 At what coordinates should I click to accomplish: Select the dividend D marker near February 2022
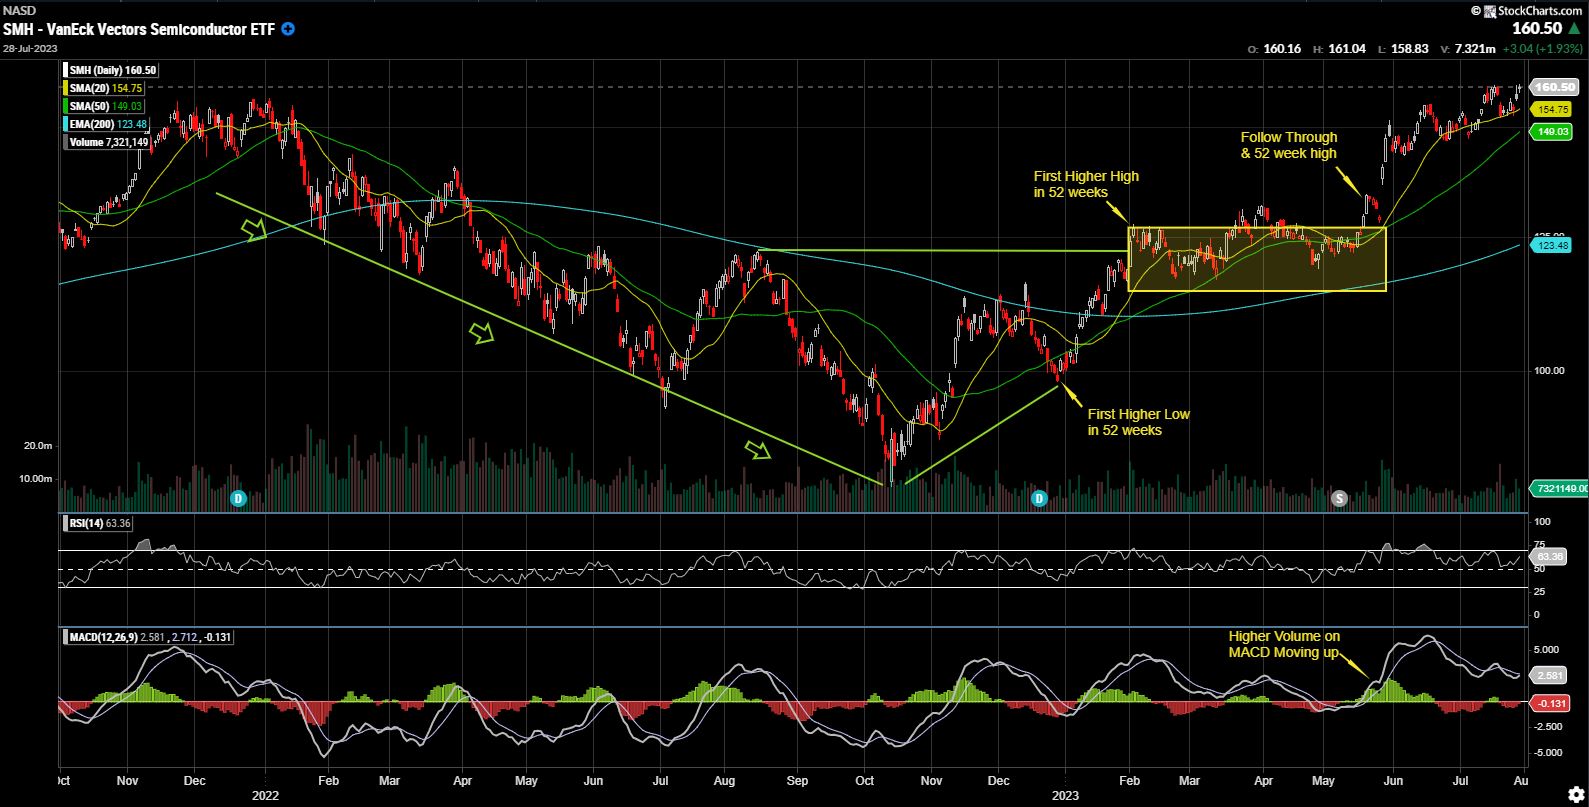pyautogui.click(x=238, y=498)
